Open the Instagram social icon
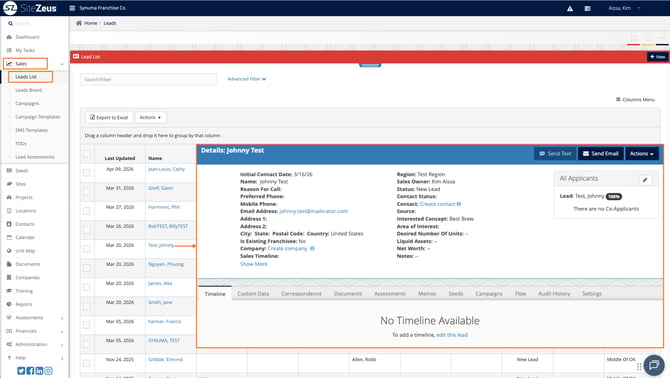The image size is (670, 378). [48, 371]
